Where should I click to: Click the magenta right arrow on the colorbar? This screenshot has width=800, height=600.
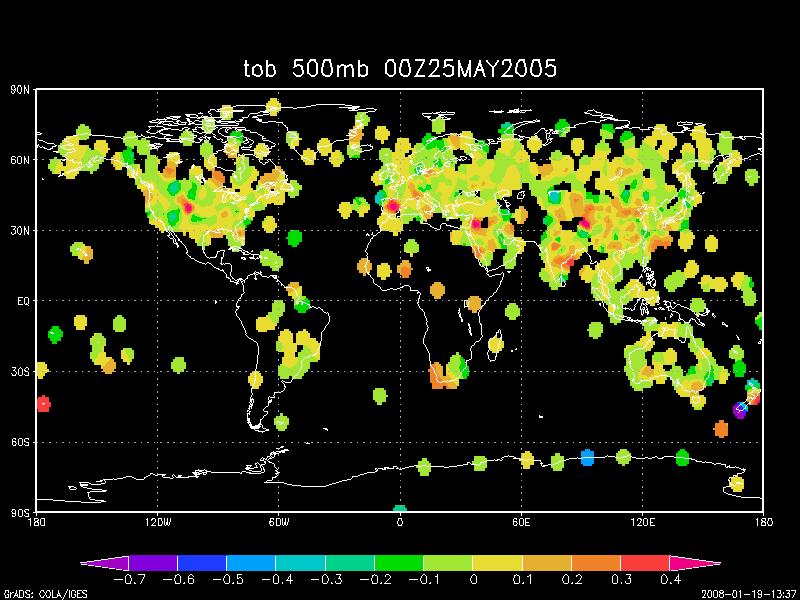coord(705,563)
